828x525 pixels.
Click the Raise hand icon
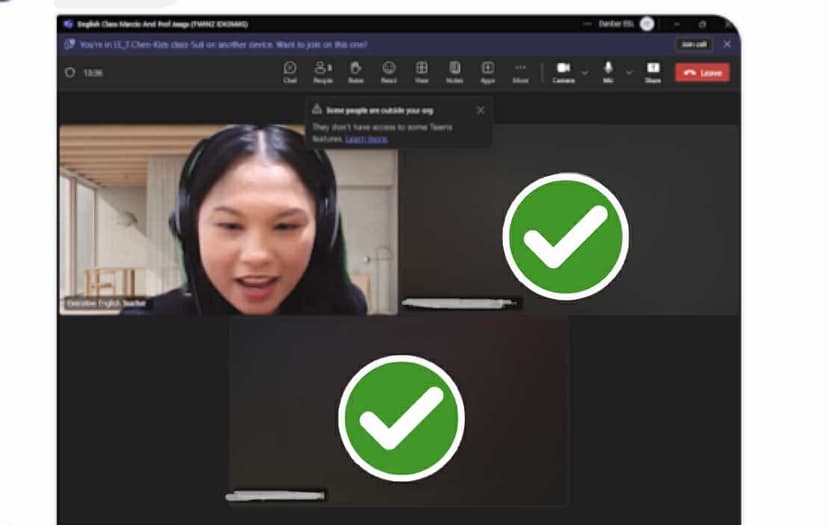coord(355,71)
